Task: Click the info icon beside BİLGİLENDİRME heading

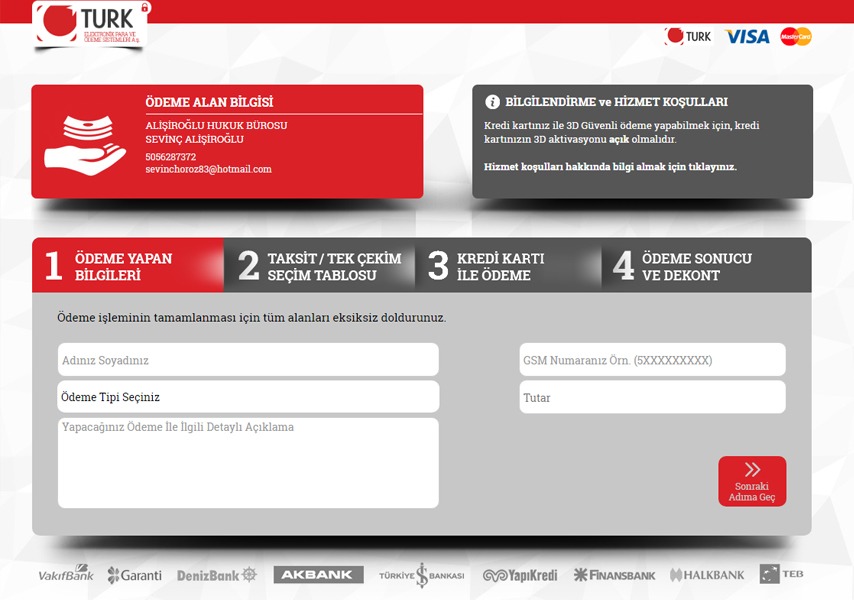Action: click(x=492, y=102)
